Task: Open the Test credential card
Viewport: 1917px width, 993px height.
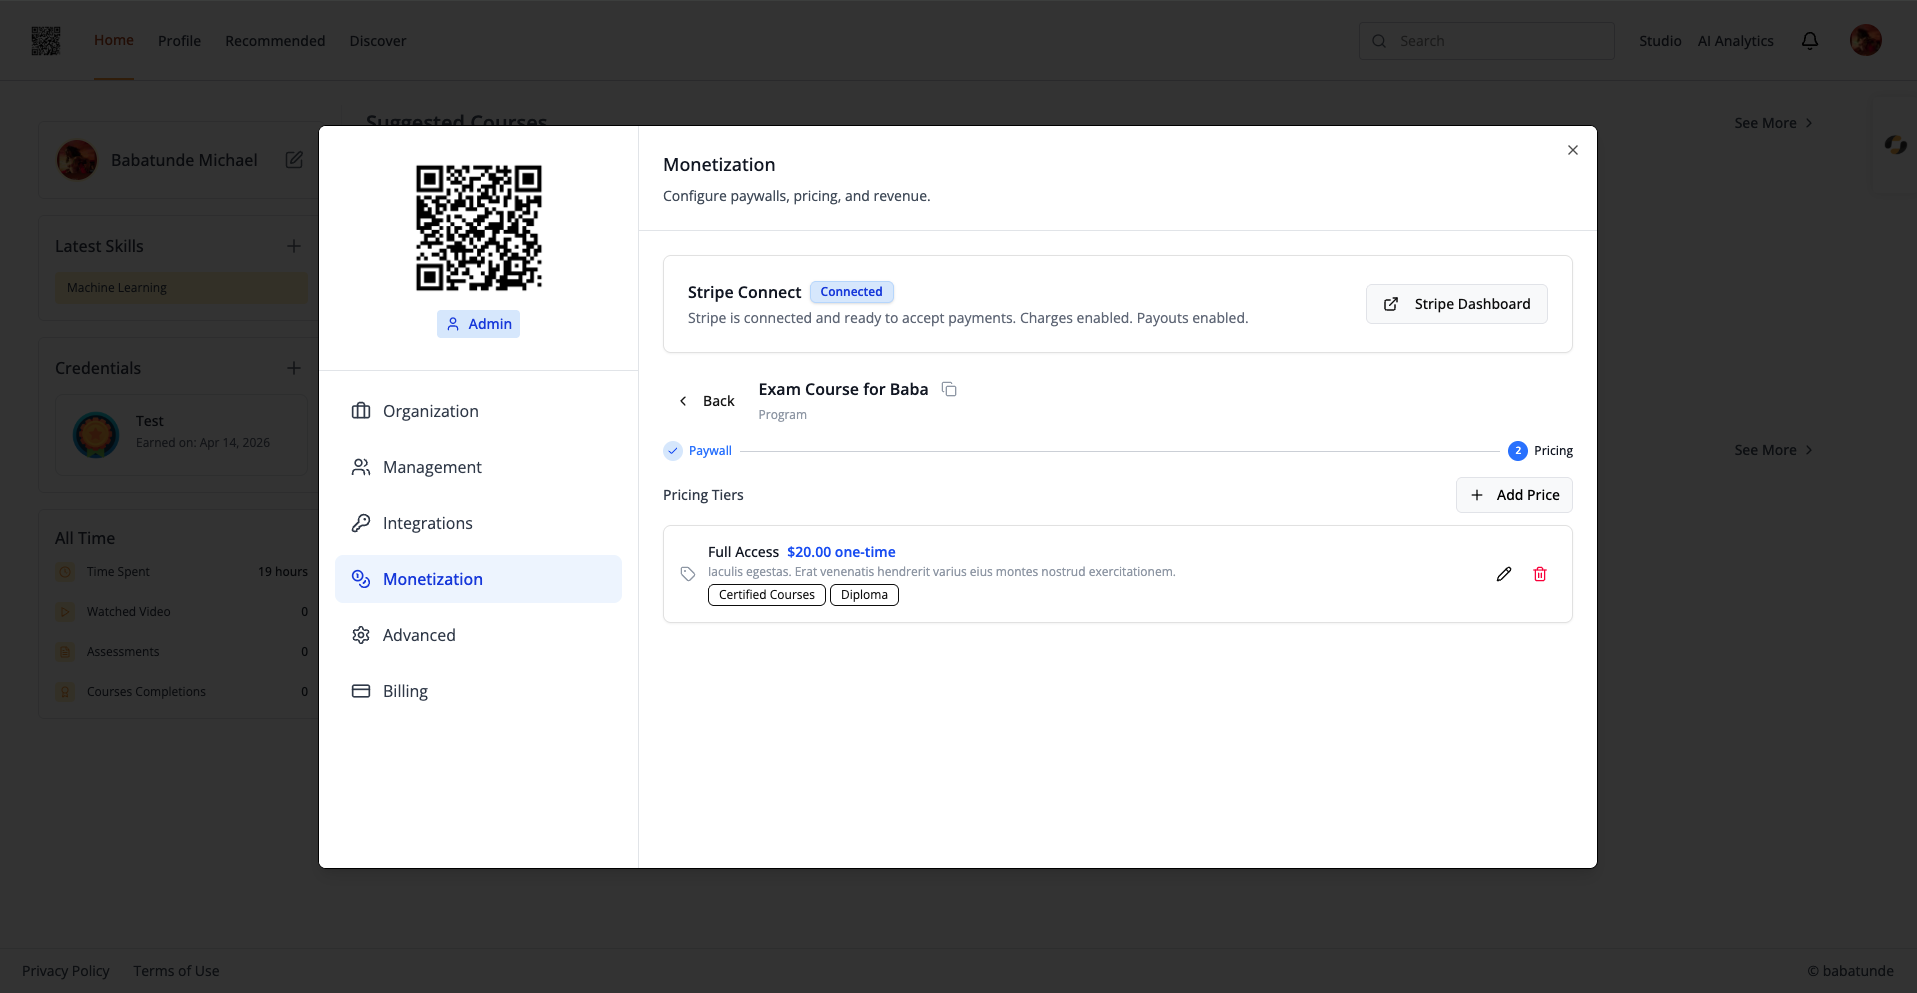Action: [x=181, y=434]
